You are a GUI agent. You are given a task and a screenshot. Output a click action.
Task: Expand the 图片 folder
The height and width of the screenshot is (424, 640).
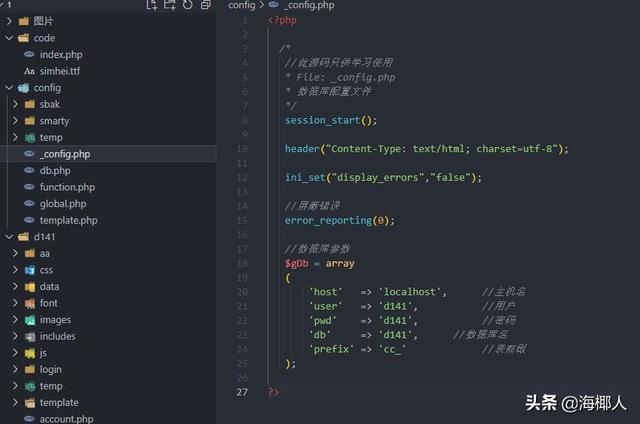(10, 21)
